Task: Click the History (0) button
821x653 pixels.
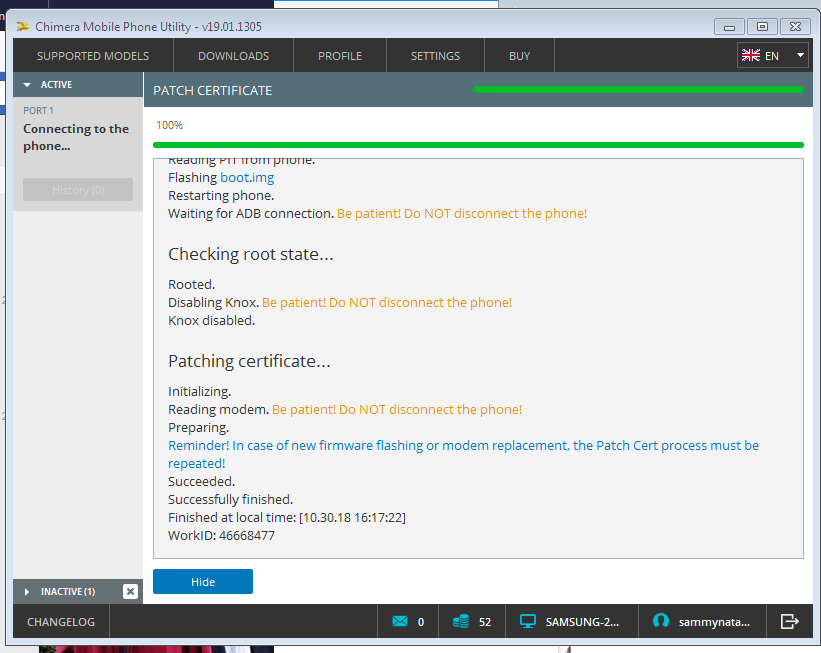Action: point(78,190)
